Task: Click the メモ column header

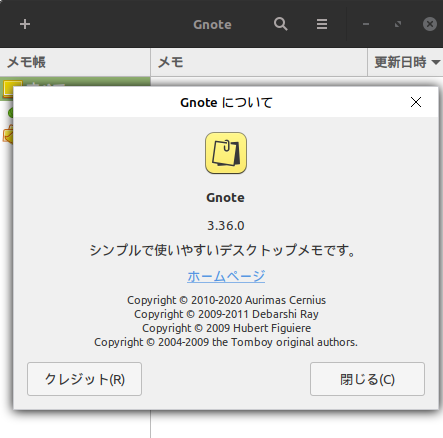Action: tap(259, 62)
